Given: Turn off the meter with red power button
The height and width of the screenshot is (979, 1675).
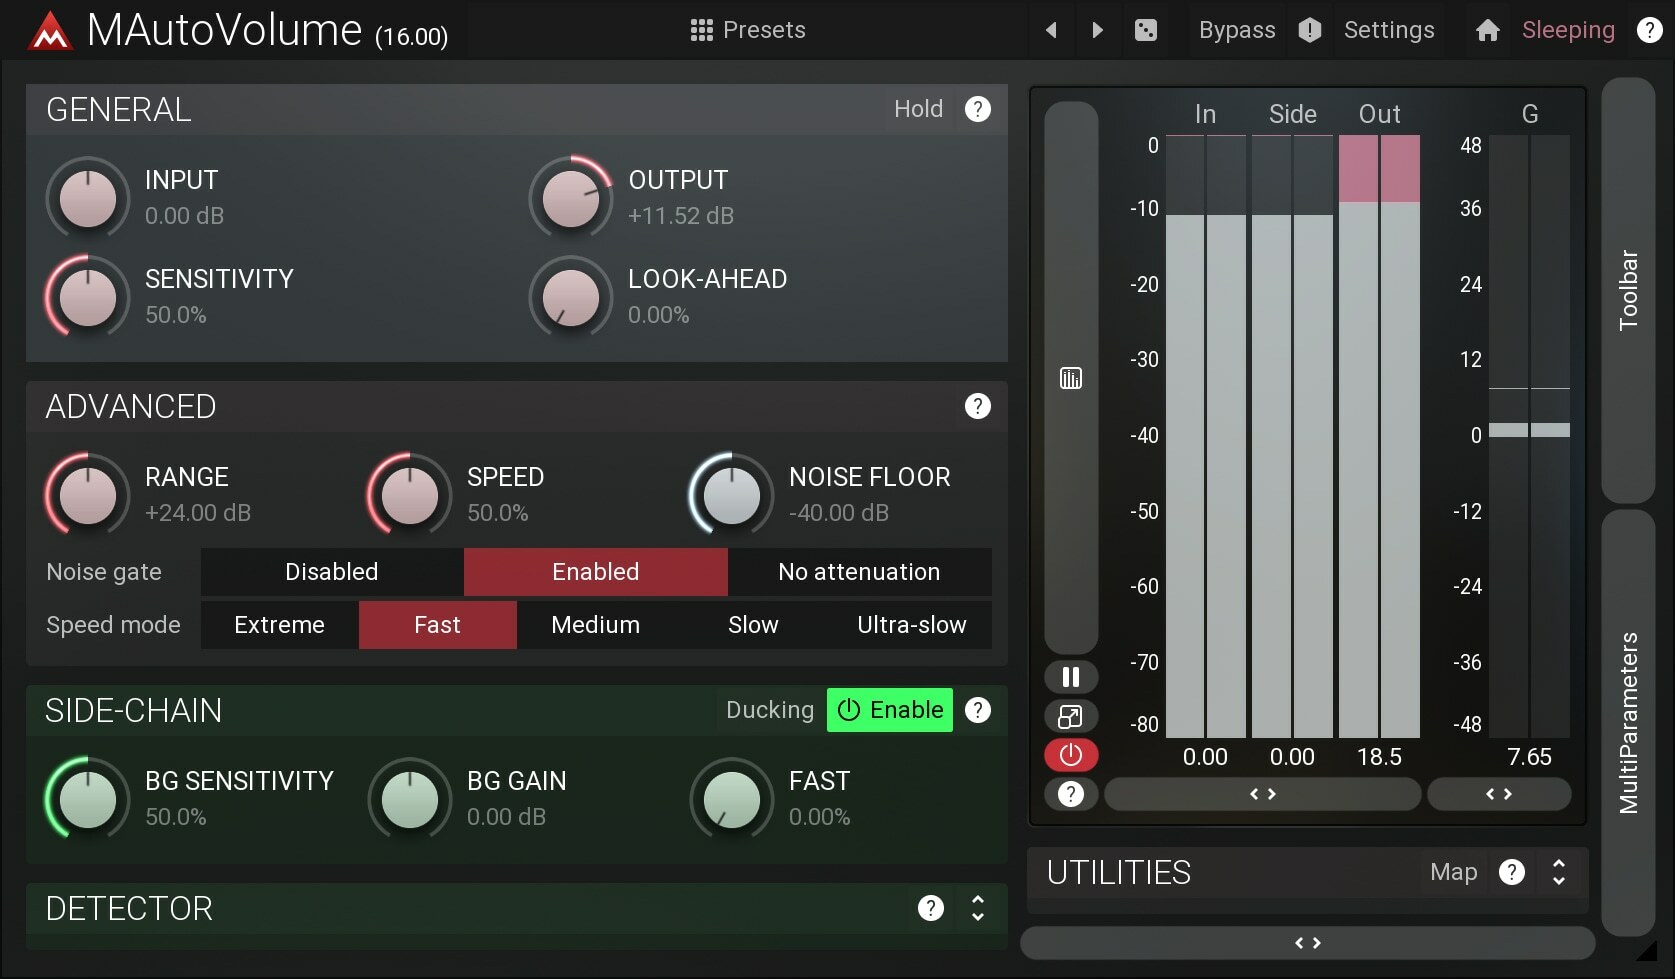Looking at the screenshot, I should click(1070, 755).
